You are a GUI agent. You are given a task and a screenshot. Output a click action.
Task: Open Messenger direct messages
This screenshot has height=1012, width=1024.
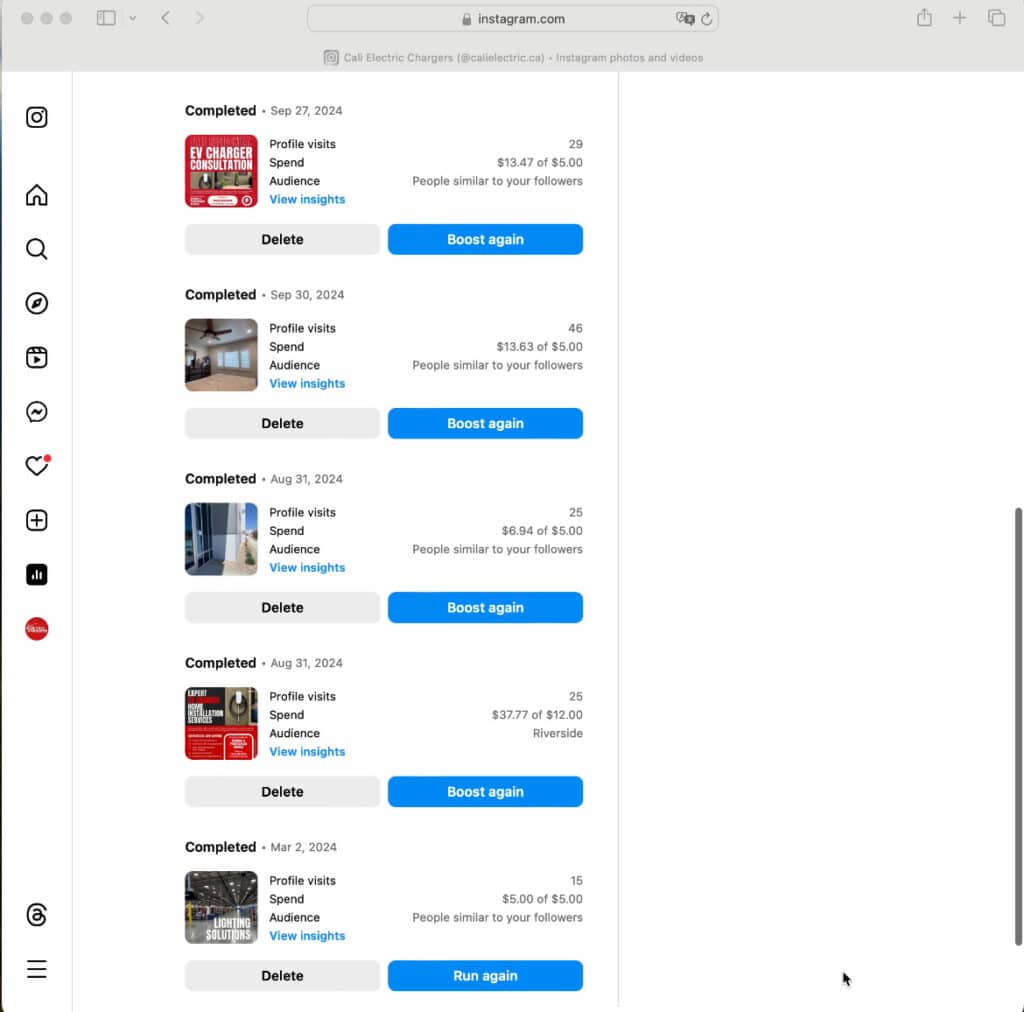coord(37,412)
